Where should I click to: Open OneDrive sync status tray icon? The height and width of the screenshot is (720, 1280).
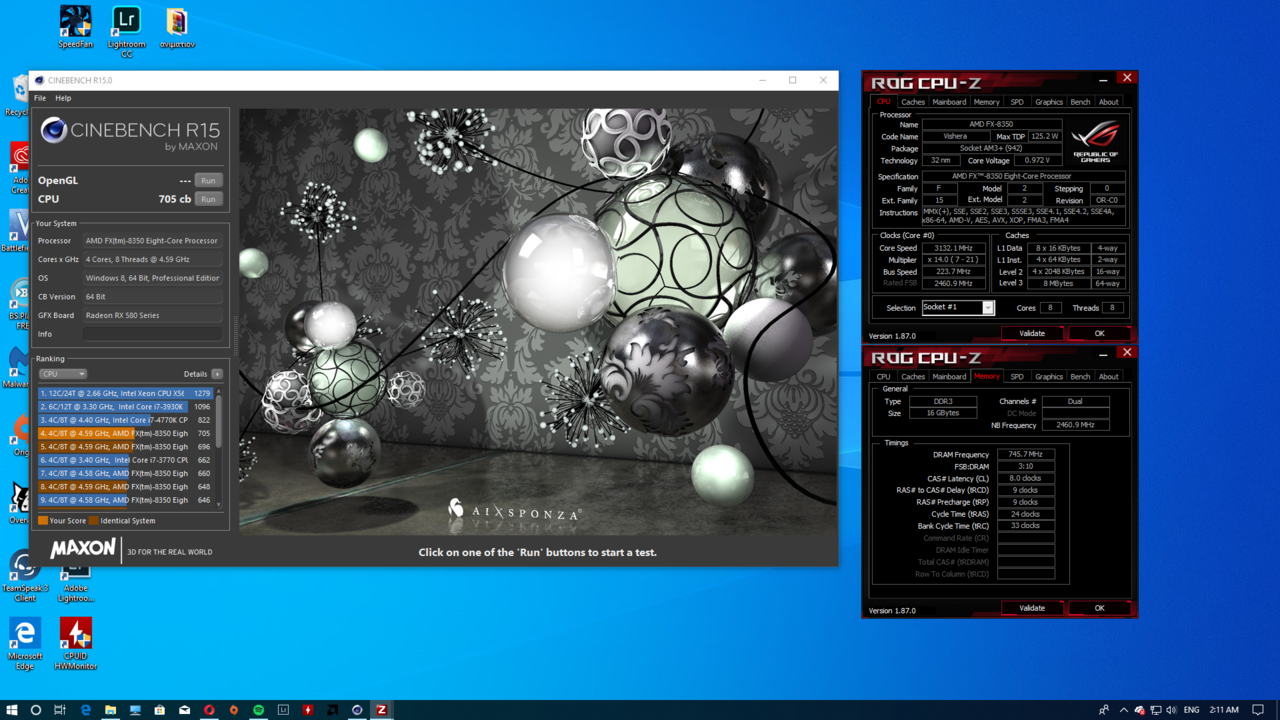pyautogui.click(x=1139, y=710)
